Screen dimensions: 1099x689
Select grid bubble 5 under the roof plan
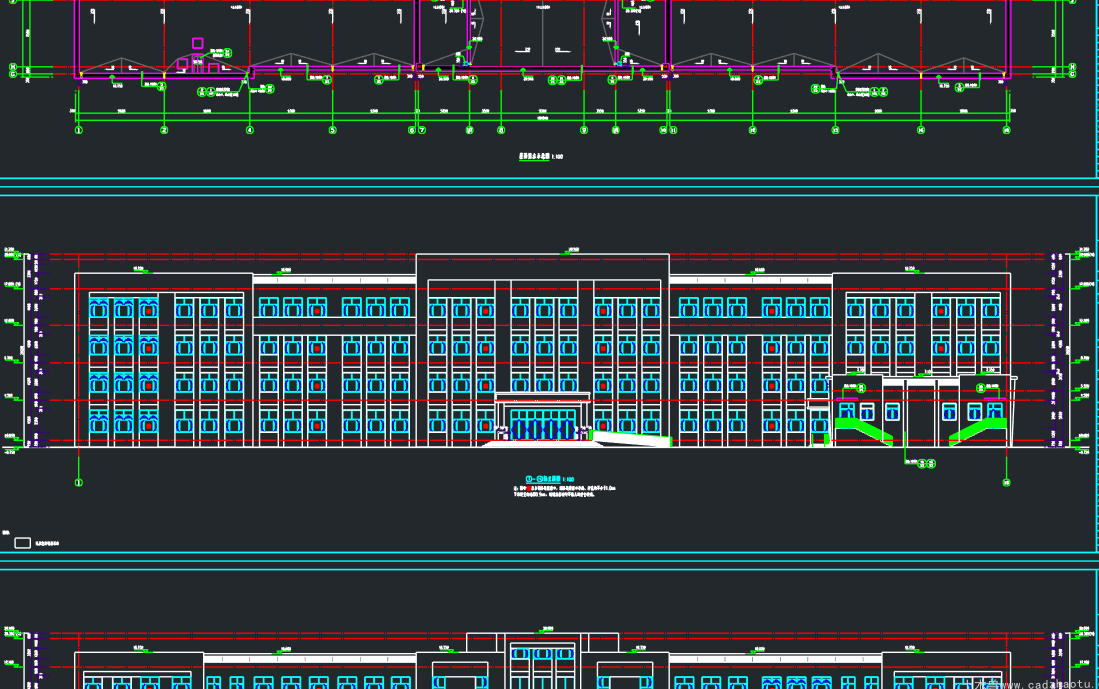point(332,130)
